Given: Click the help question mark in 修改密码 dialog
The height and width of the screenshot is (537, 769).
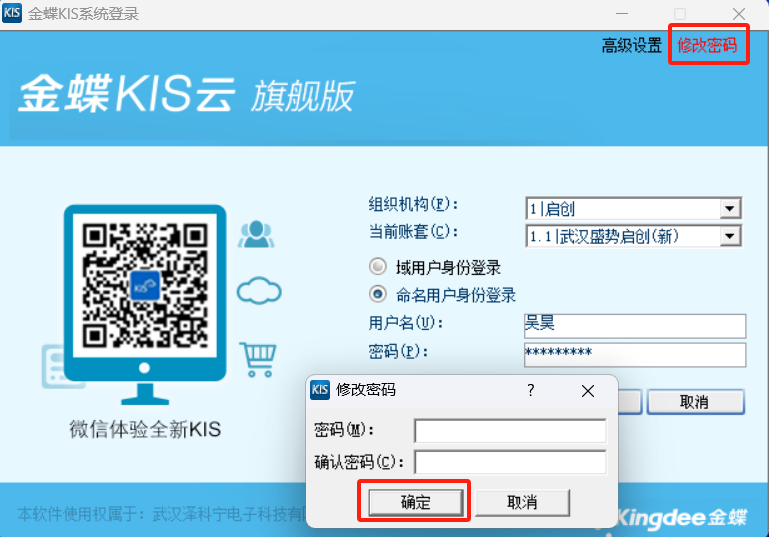Looking at the screenshot, I should coord(531,390).
